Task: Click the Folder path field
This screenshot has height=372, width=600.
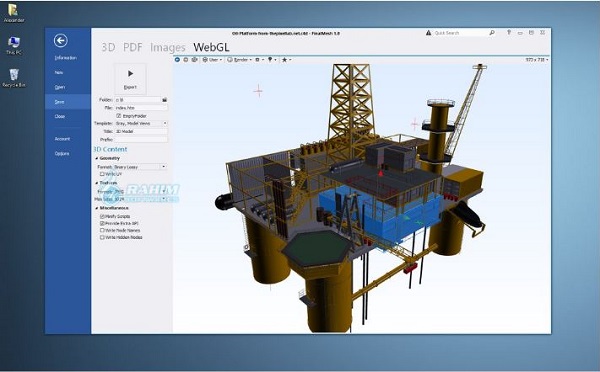Action: tap(138, 100)
